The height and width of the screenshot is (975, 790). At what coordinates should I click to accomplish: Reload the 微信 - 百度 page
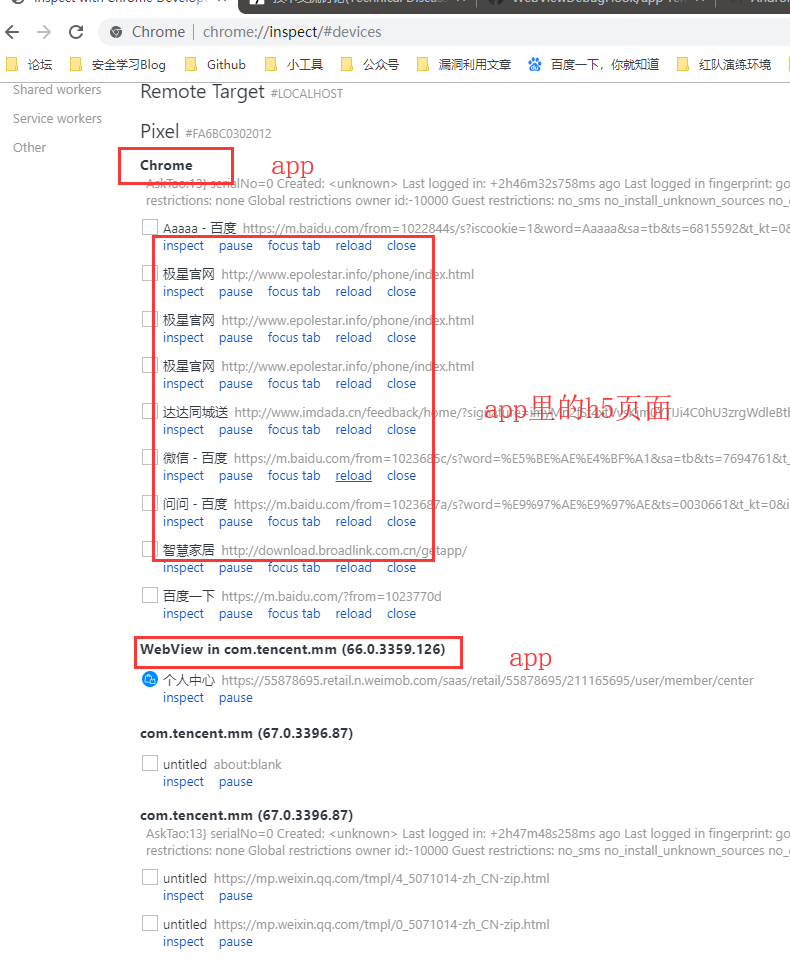pos(353,476)
